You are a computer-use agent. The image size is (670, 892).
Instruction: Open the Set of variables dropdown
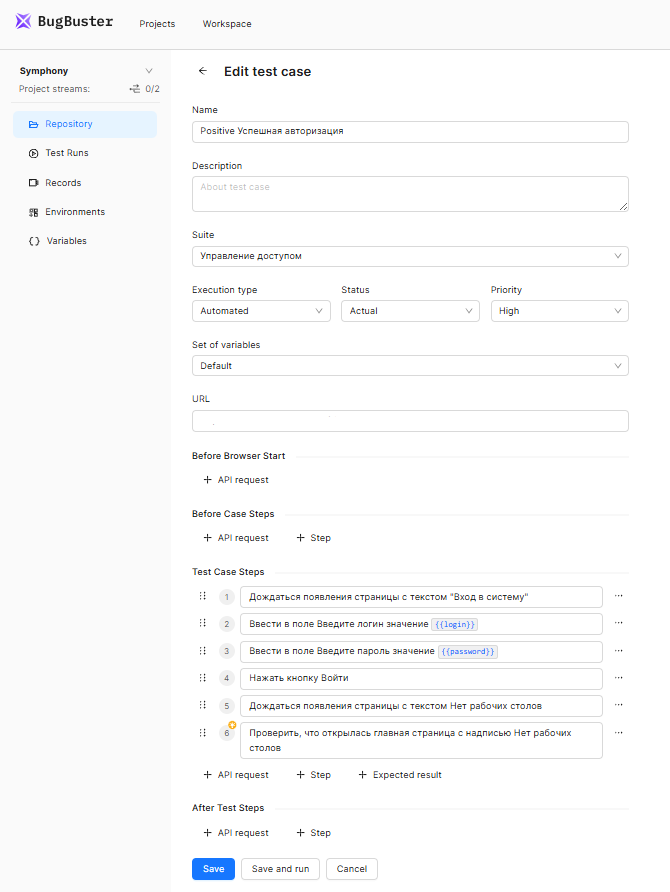(x=410, y=366)
